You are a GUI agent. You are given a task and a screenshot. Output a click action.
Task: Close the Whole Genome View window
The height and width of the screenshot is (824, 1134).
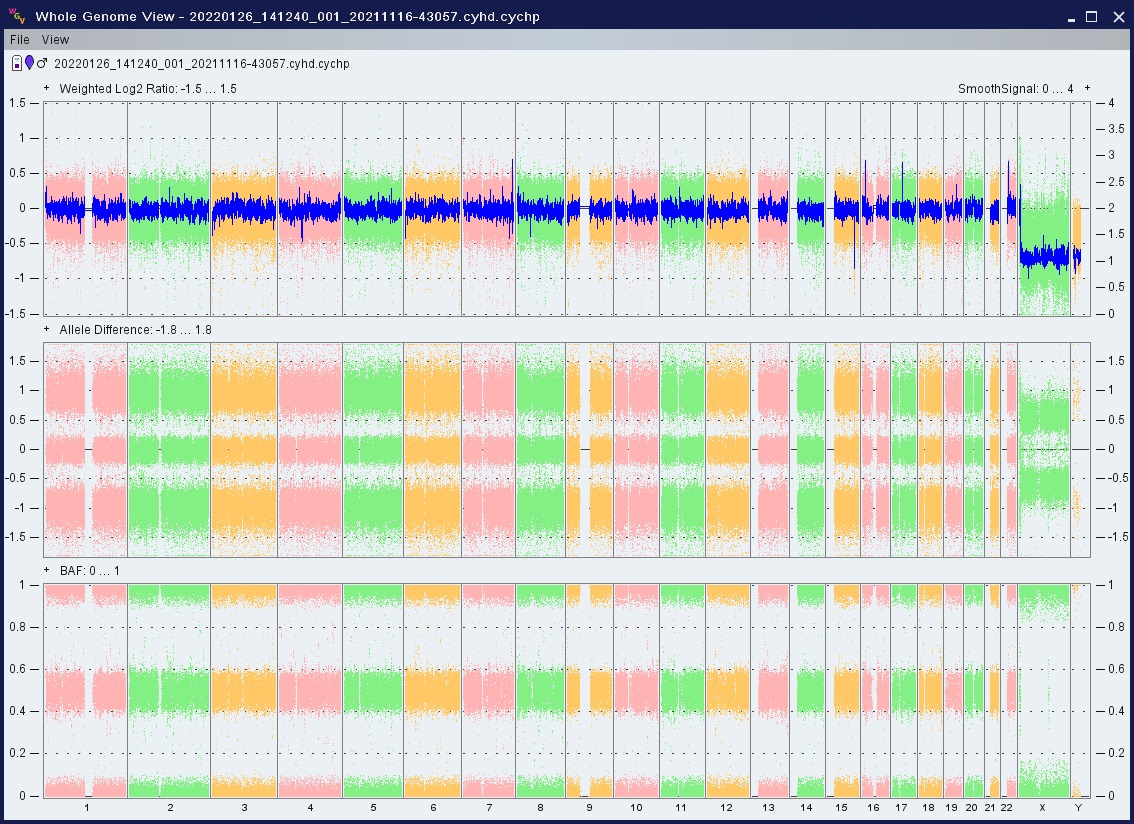click(x=1118, y=16)
